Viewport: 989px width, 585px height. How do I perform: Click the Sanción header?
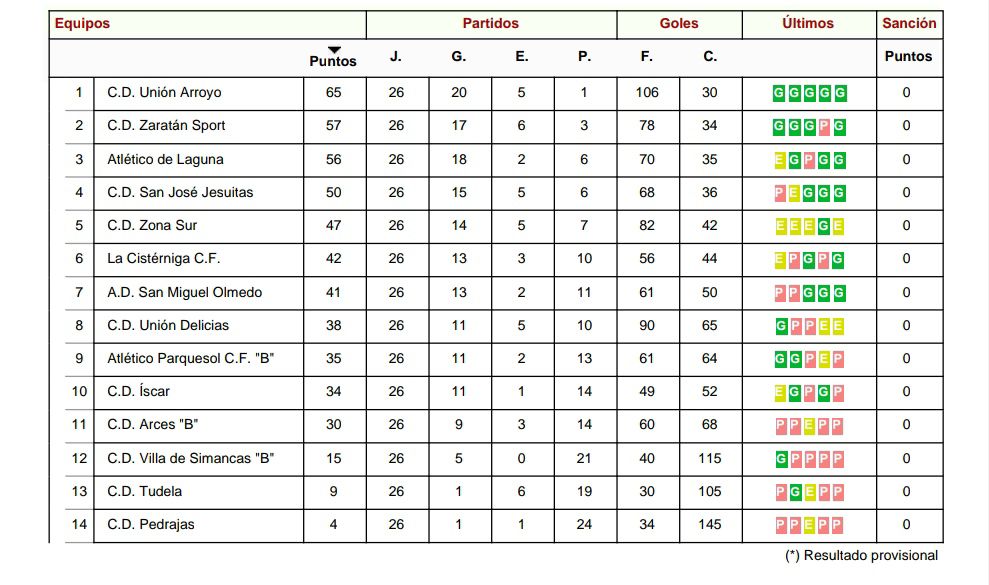909,23
